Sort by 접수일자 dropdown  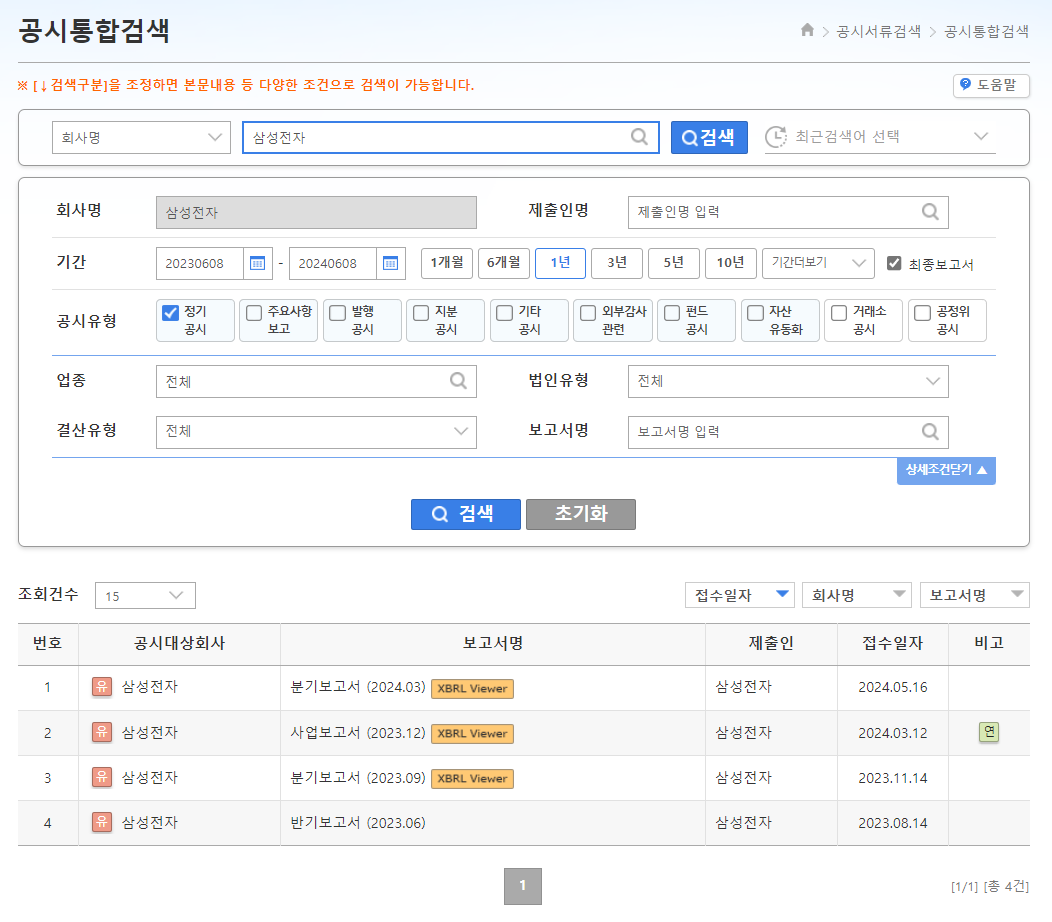739,595
